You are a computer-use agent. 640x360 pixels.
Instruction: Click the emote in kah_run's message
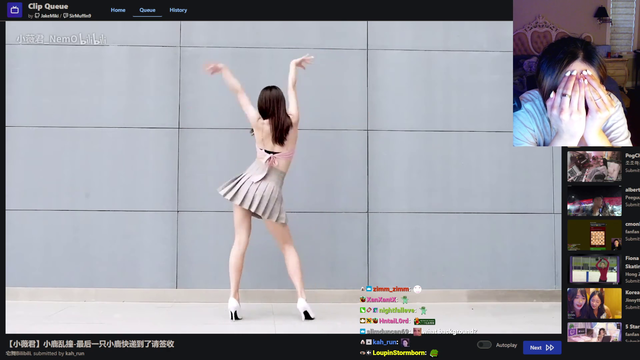[405, 342]
